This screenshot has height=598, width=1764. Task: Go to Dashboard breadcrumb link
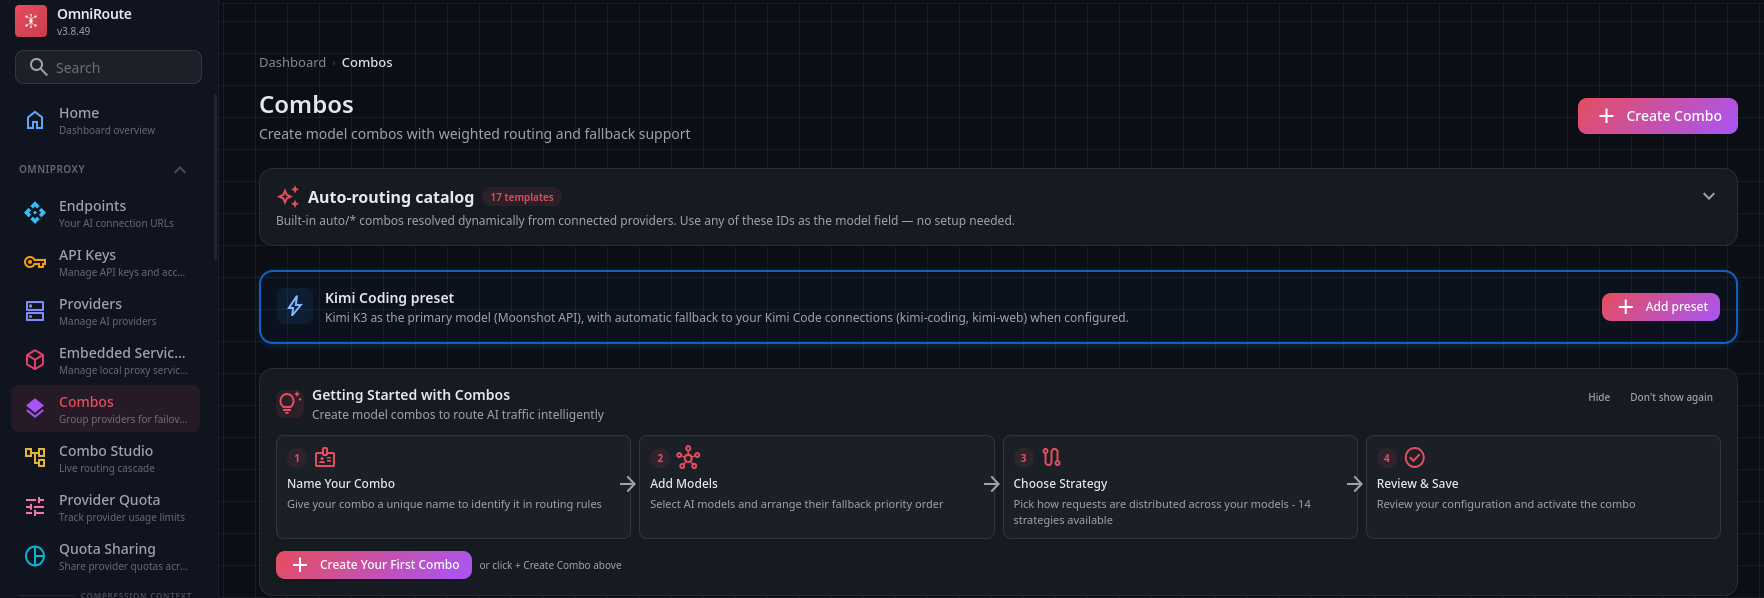click(x=292, y=62)
